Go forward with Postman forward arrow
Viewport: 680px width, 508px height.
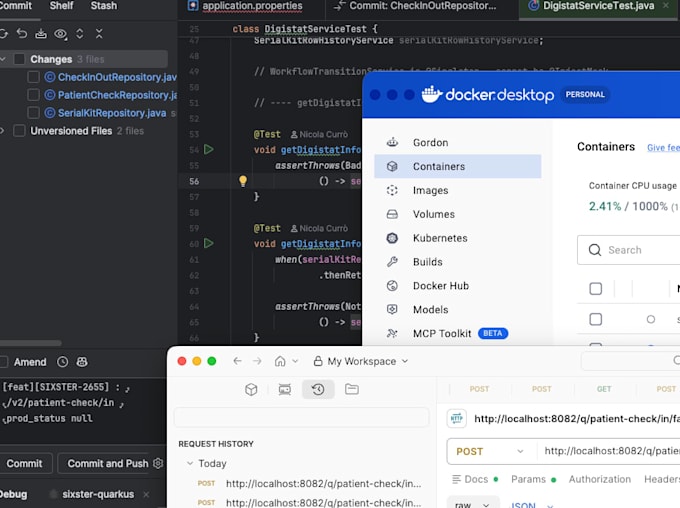257,361
